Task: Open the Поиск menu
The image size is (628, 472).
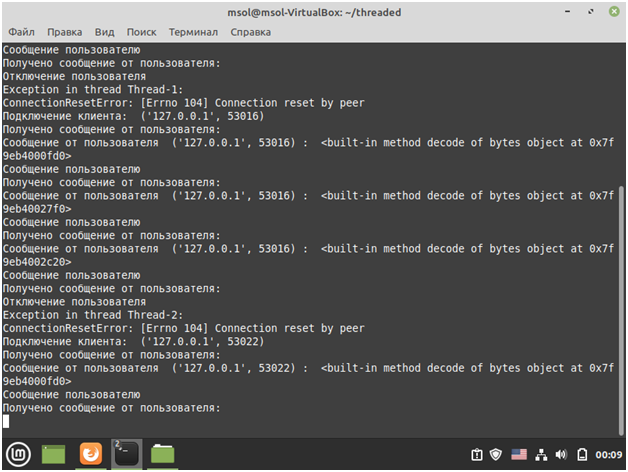Action: (x=141, y=32)
